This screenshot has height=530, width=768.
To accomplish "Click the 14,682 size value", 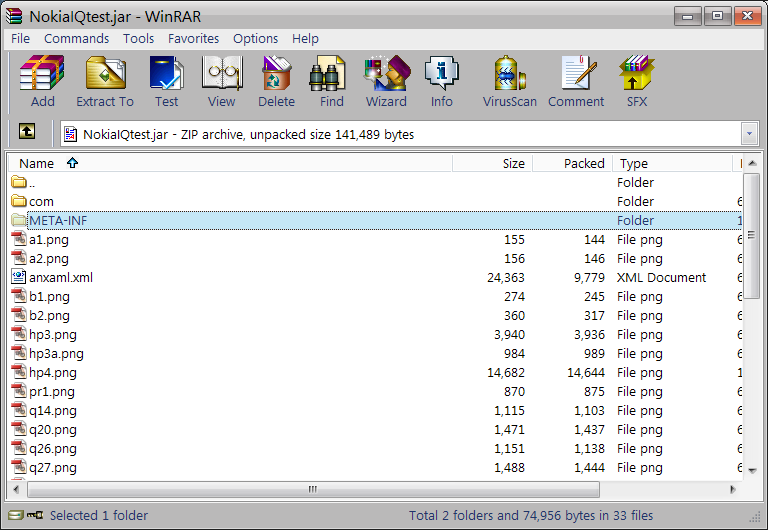I will click(506, 373).
